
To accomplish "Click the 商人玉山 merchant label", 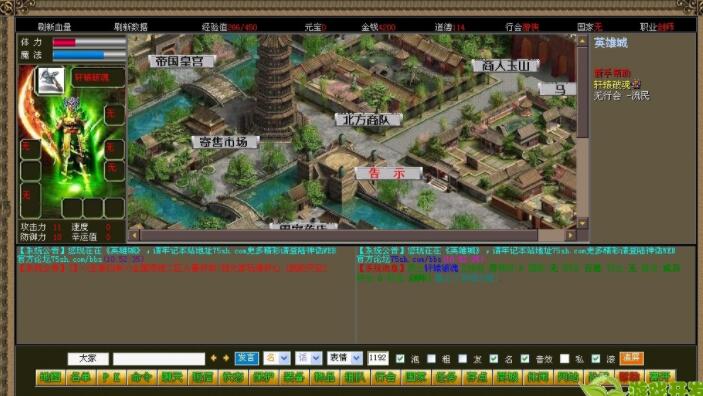I will (505, 65).
